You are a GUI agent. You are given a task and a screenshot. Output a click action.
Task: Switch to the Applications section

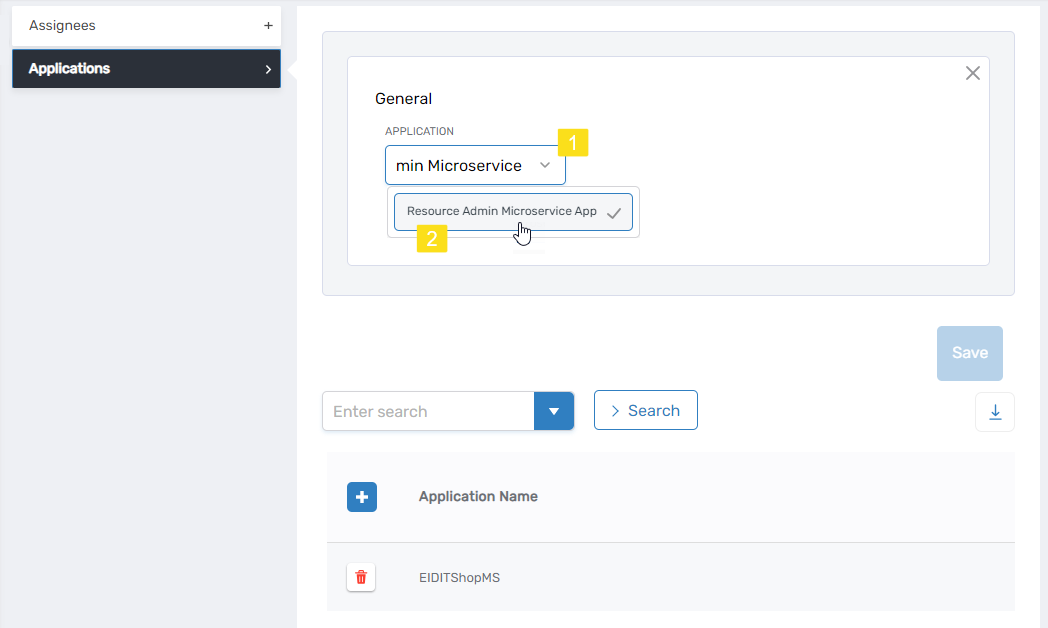coord(69,68)
